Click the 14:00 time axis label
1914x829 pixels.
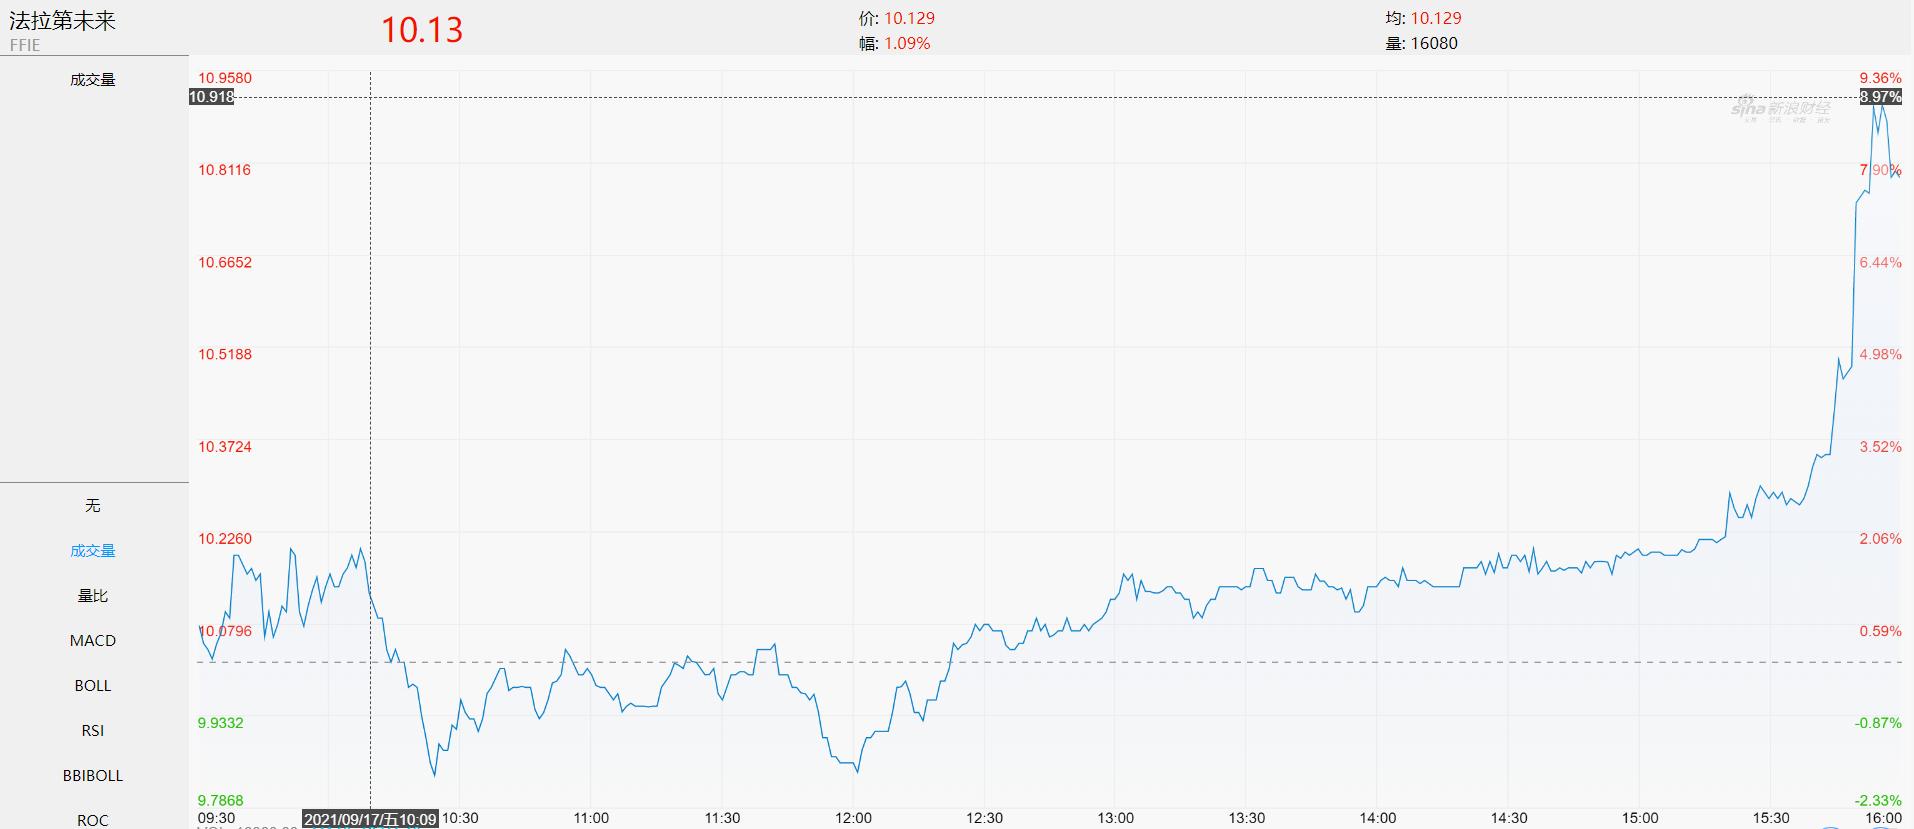pyautogui.click(x=1377, y=818)
